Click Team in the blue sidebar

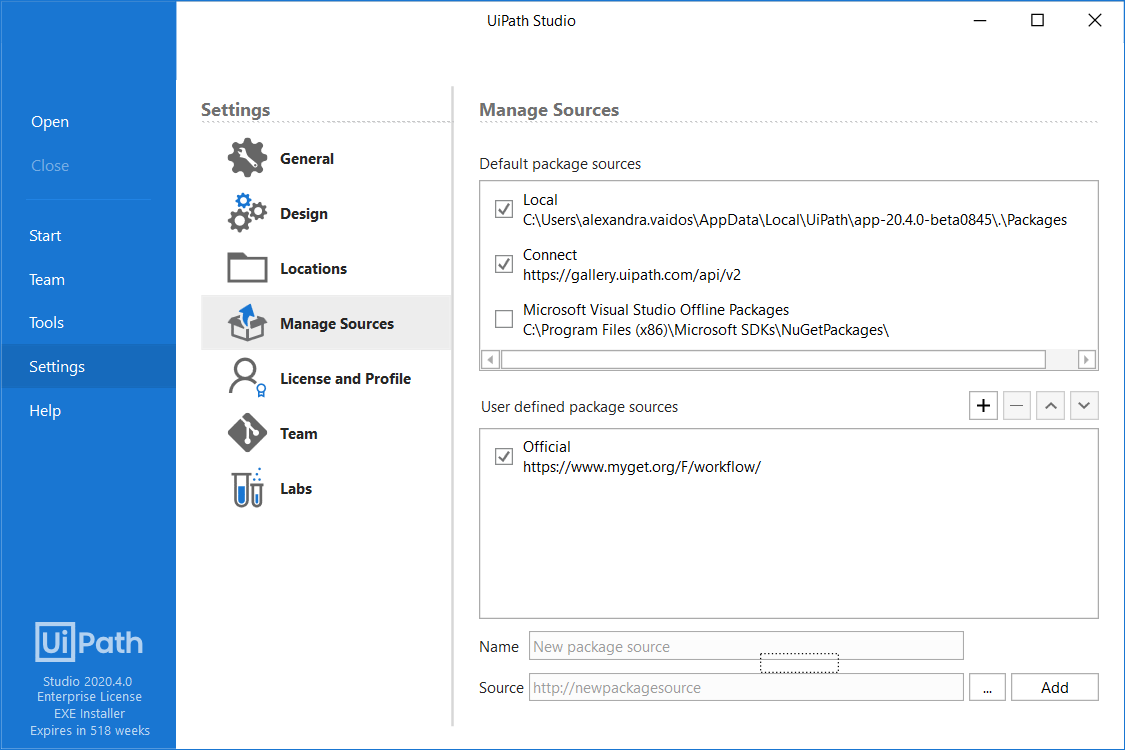47,279
